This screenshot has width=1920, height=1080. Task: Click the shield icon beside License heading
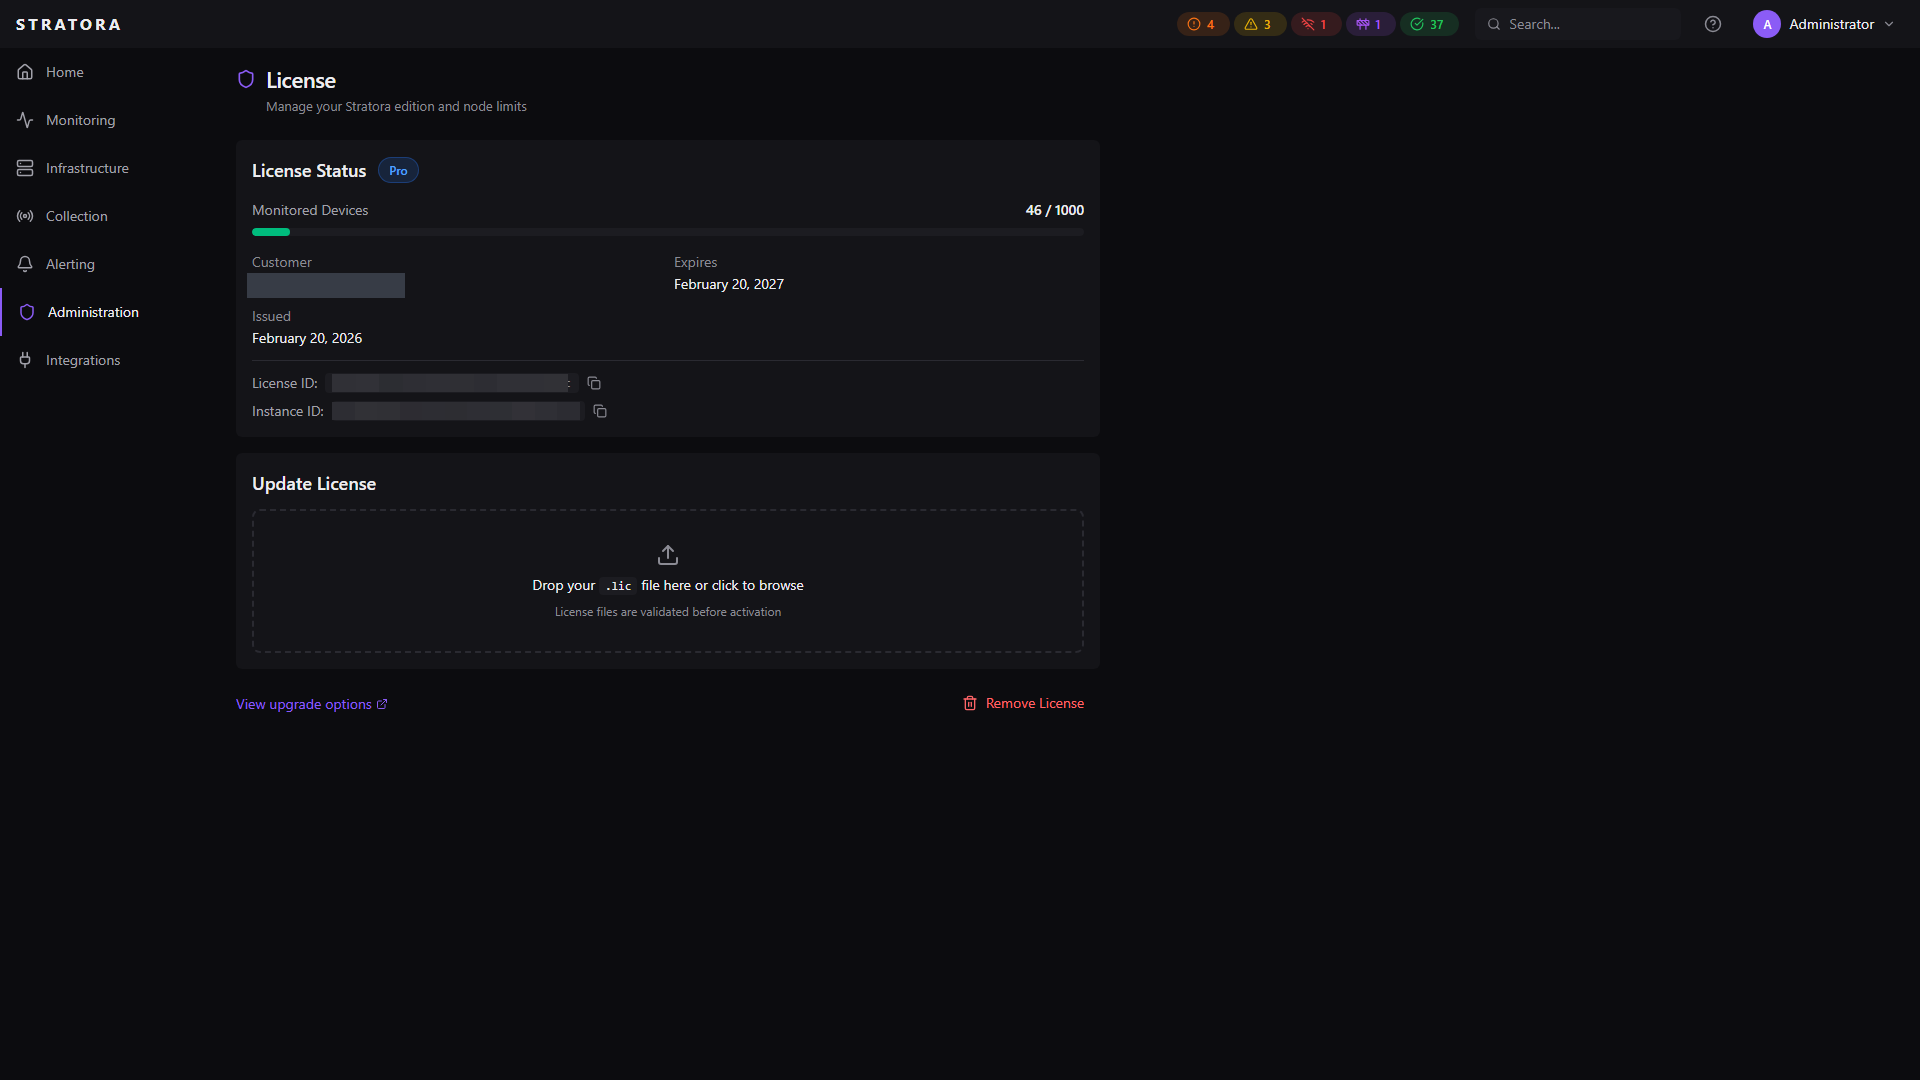pos(246,79)
